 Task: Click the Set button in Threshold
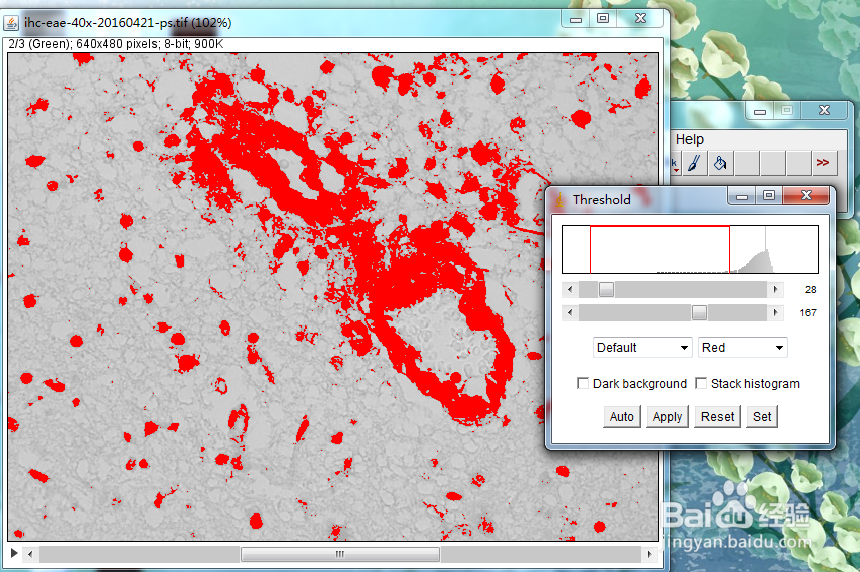762,417
